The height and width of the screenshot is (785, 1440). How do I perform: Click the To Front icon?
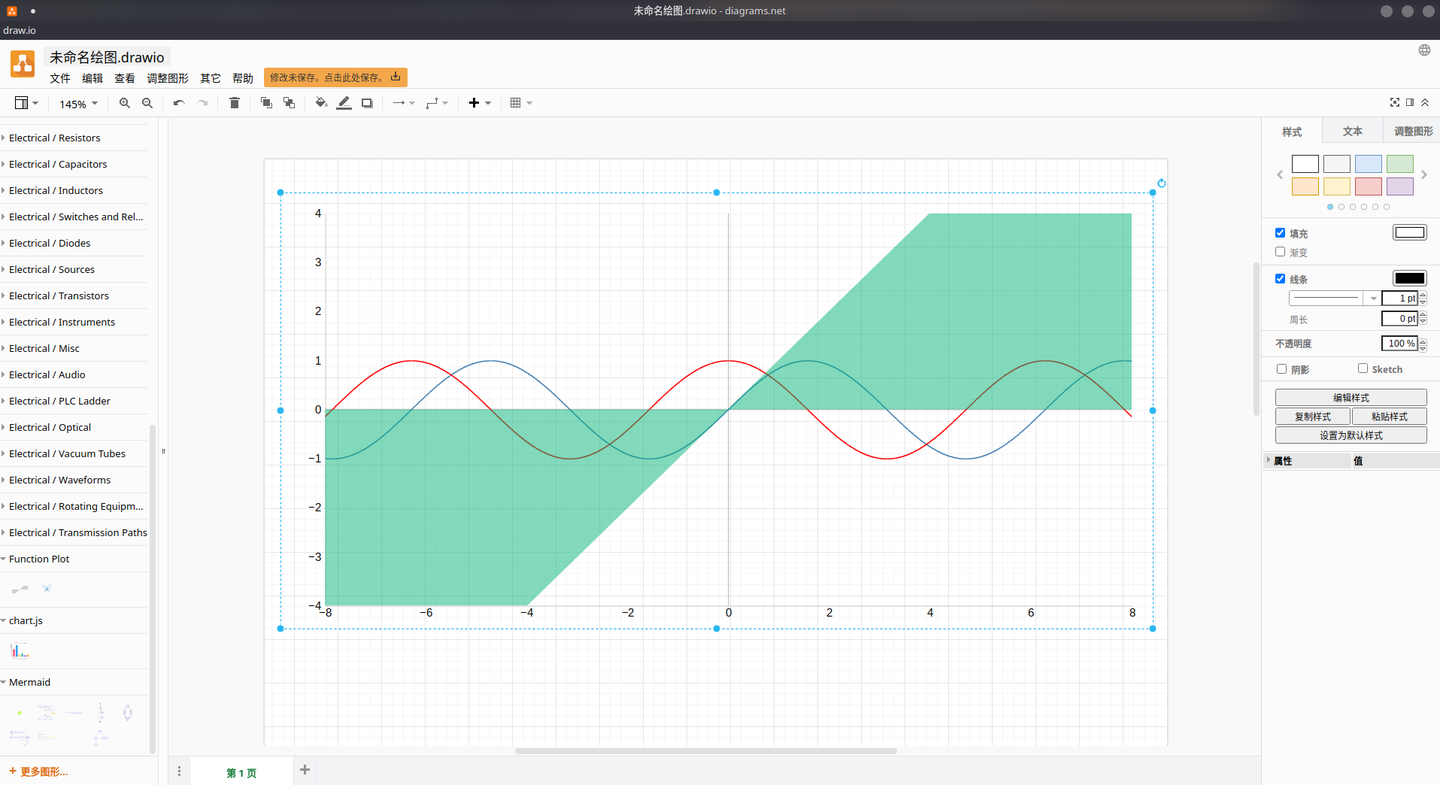266,103
